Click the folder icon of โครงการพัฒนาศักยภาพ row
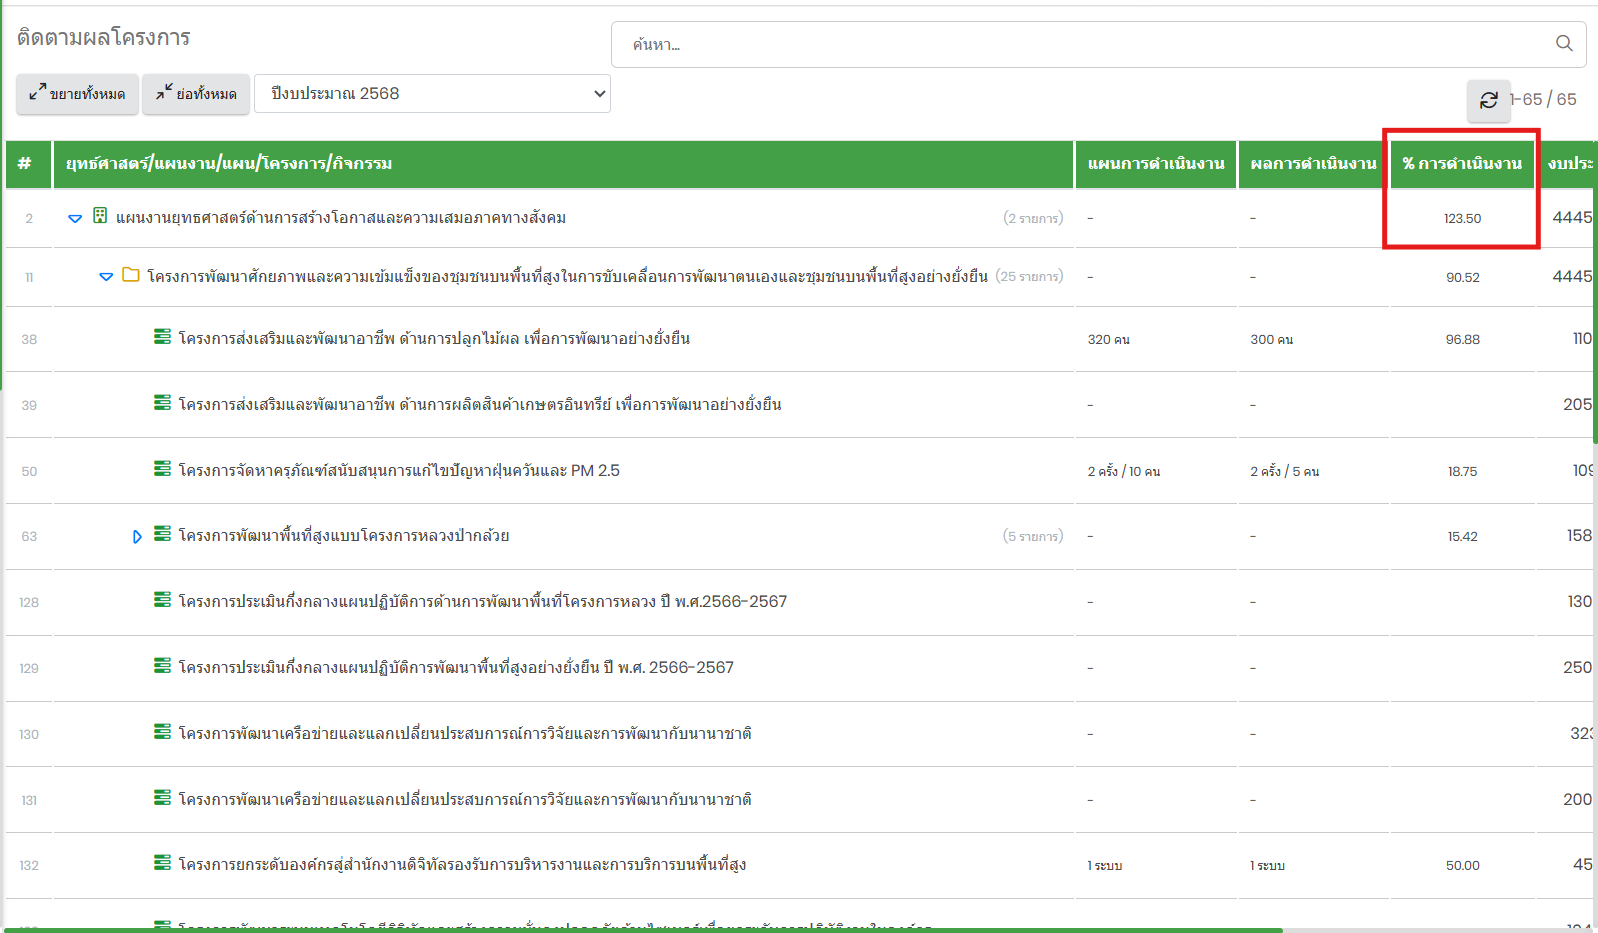The height and width of the screenshot is (933, 1598). tap(131, 275)
